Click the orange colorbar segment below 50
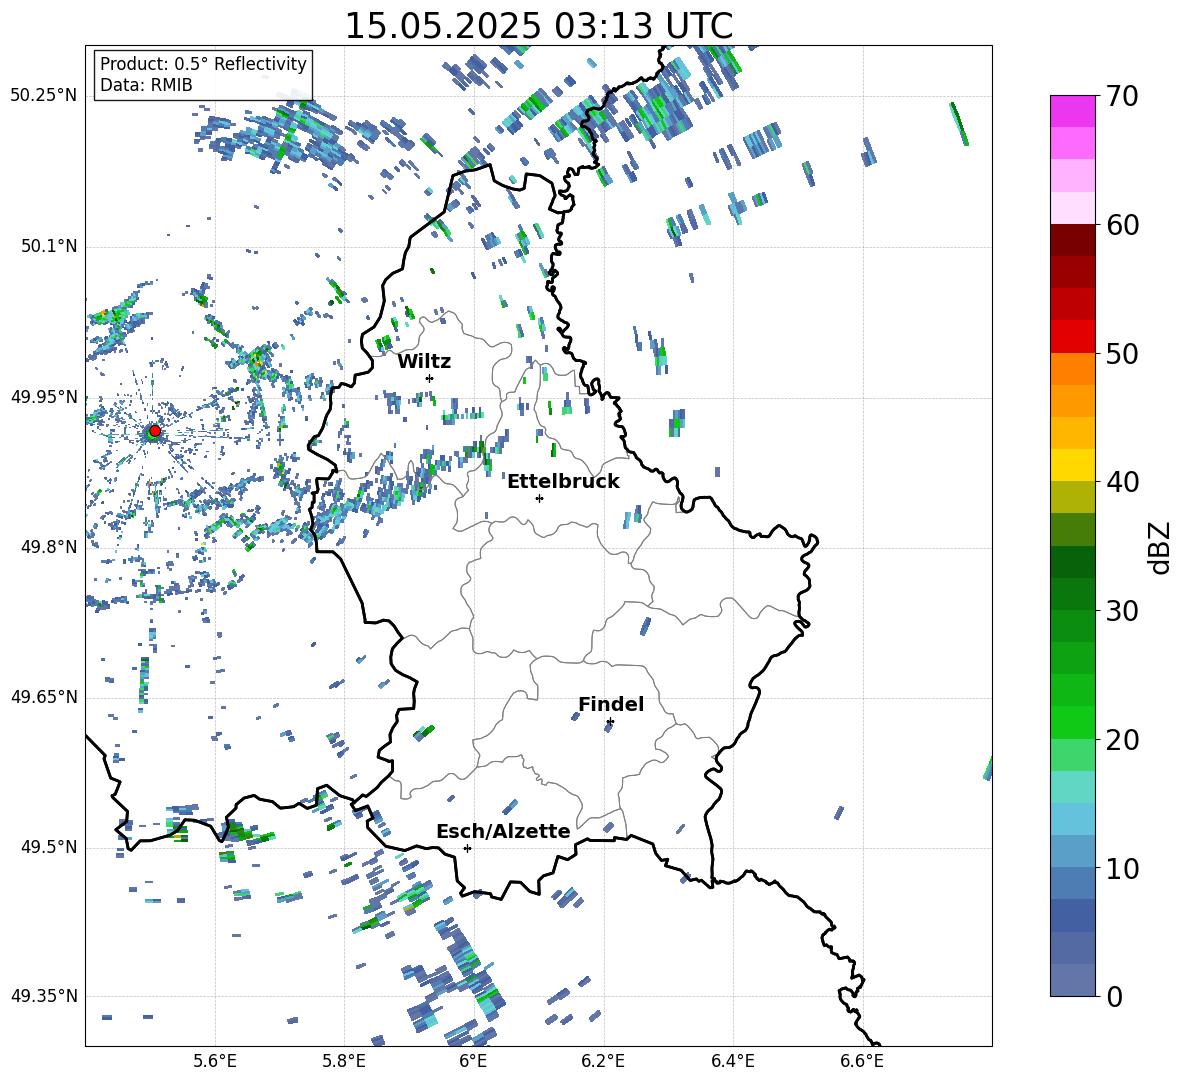Image resolution: width=1184 pixels, height=1081 pixels. (x=1073, y=369)
